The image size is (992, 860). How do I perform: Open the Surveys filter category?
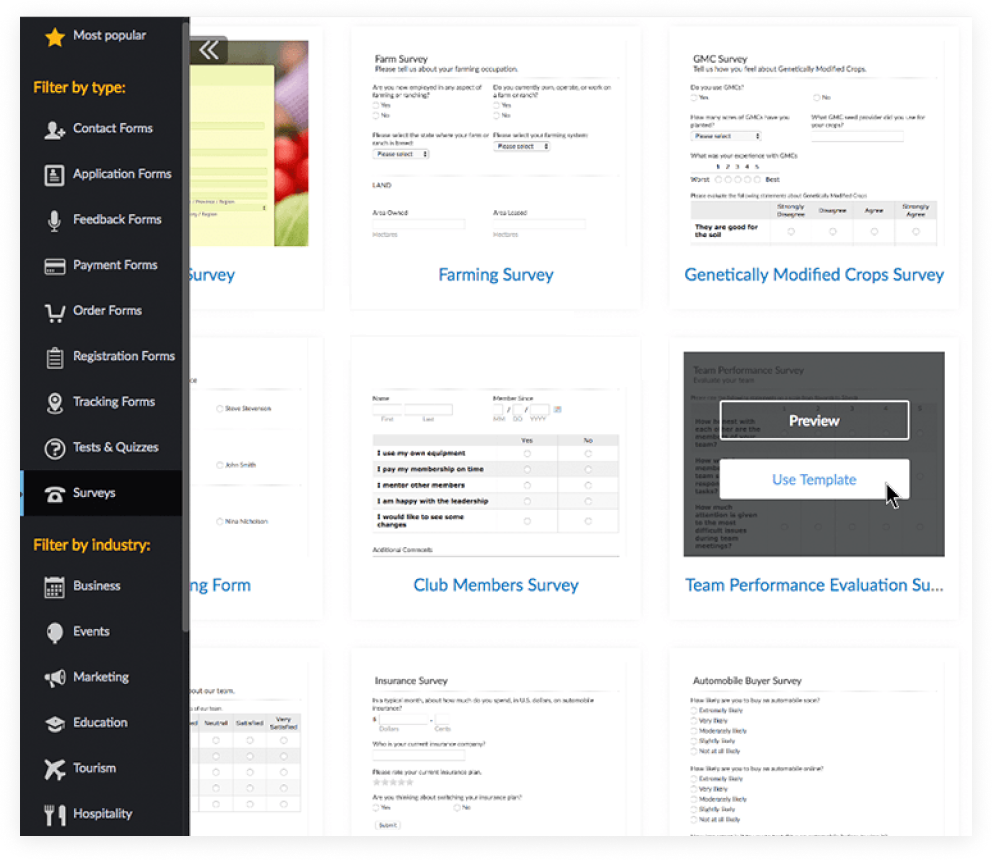(94, 493)
